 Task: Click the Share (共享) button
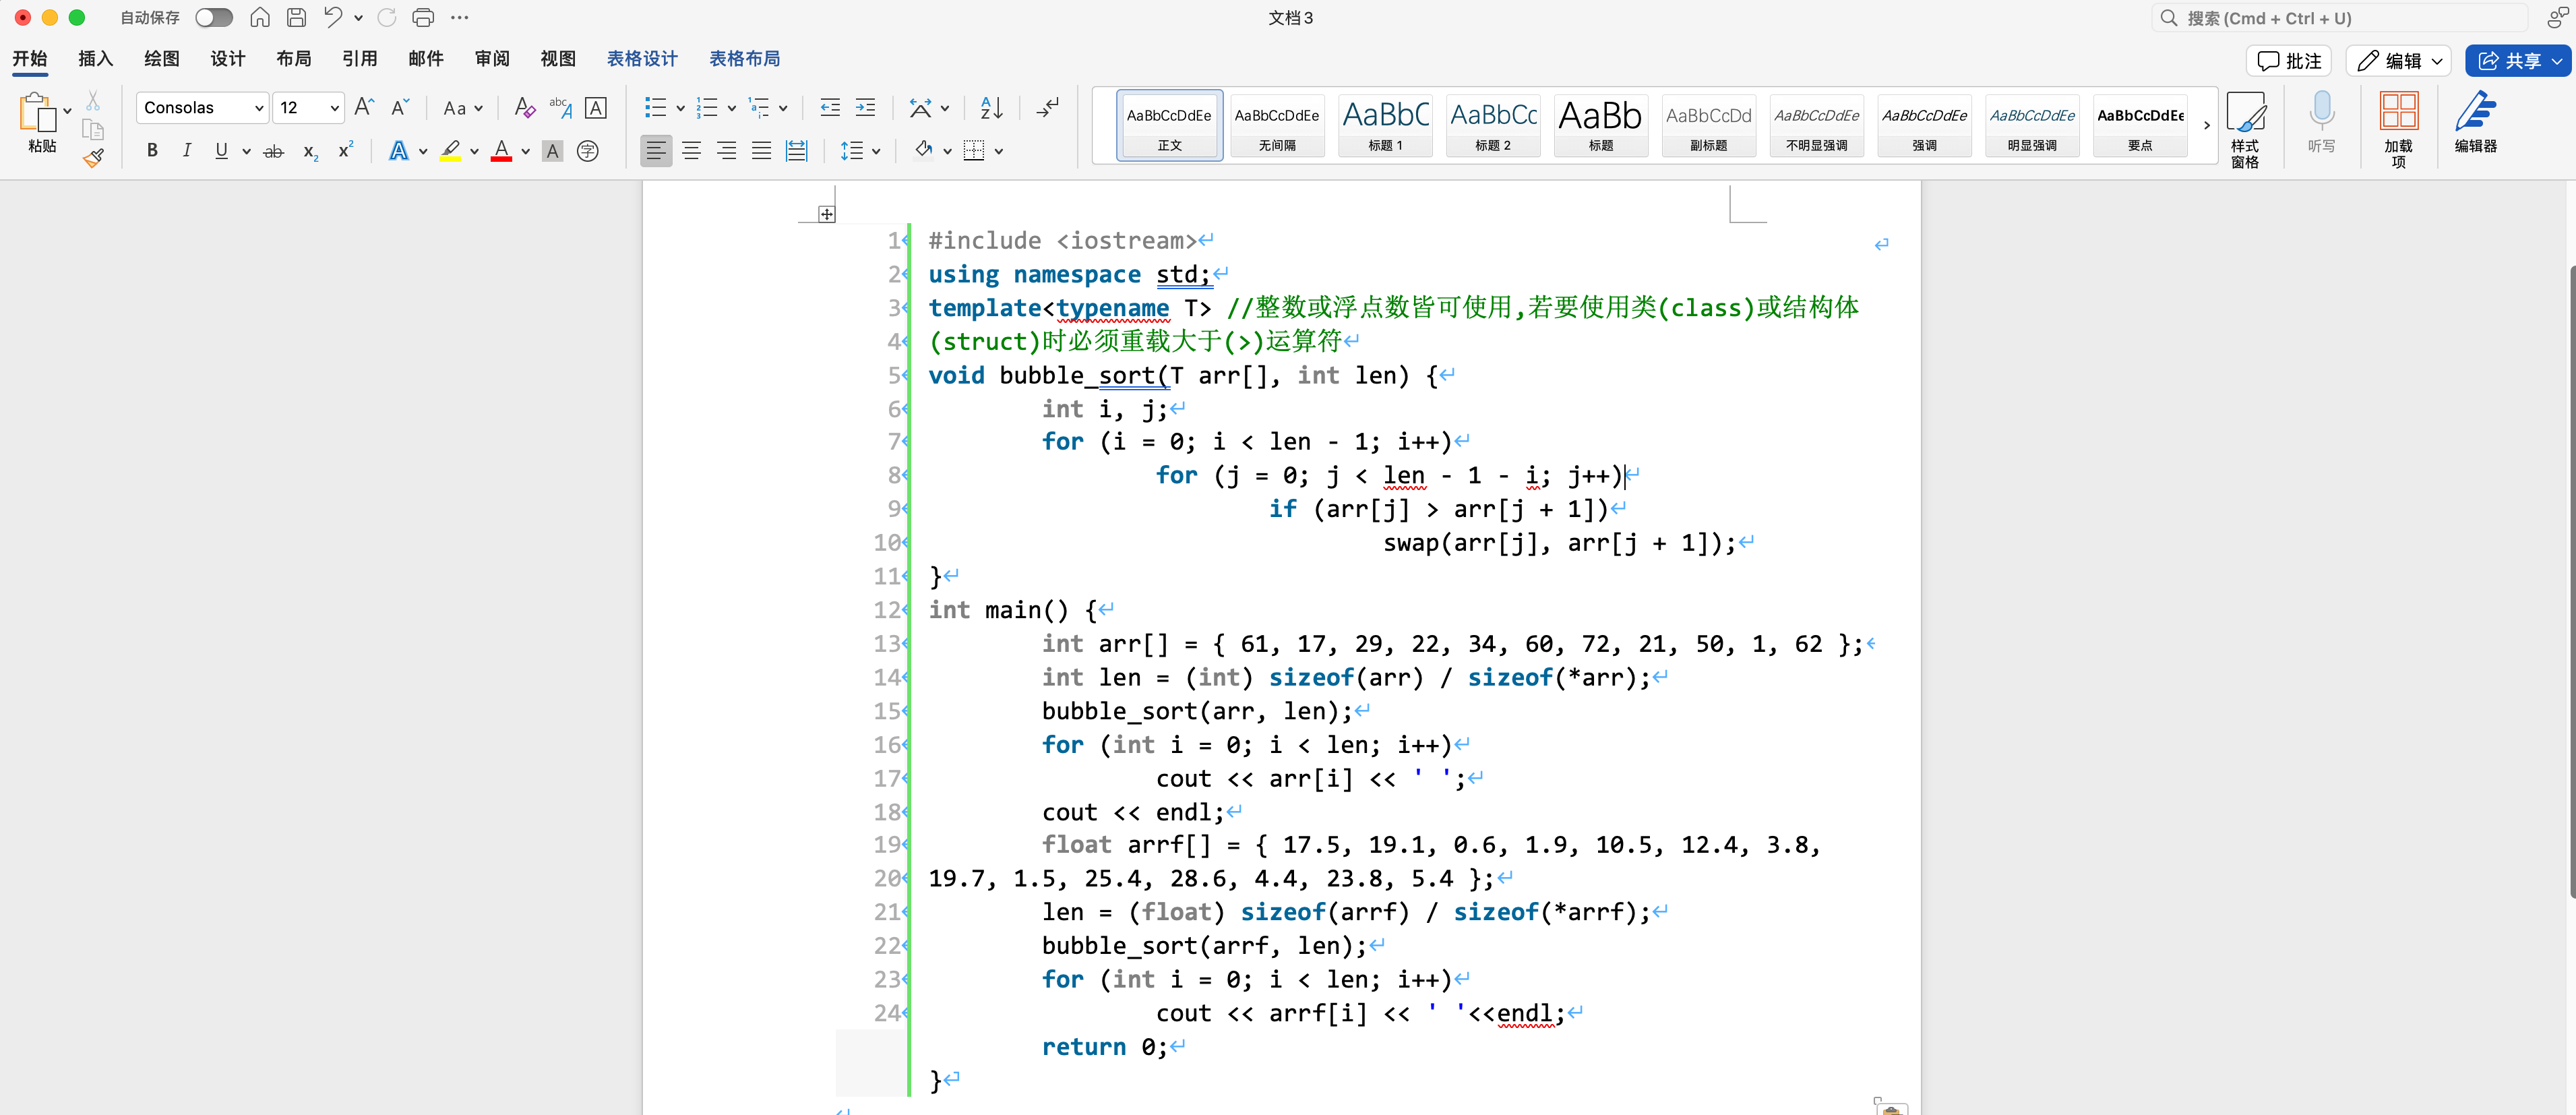point(2517,61)
